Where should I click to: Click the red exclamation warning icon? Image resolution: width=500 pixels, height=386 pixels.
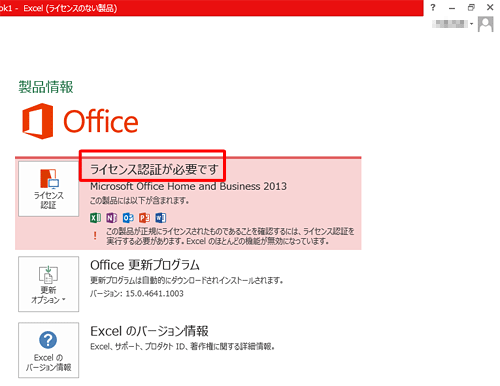coord(95,236)
